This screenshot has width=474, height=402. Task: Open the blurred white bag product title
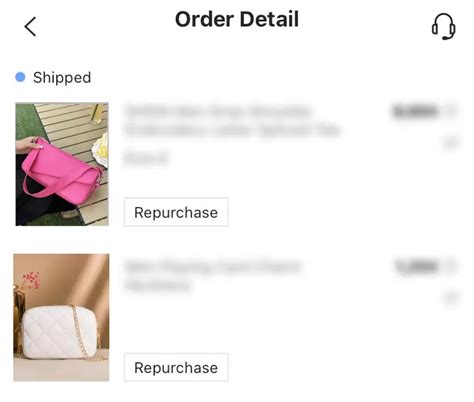point(213,276)
